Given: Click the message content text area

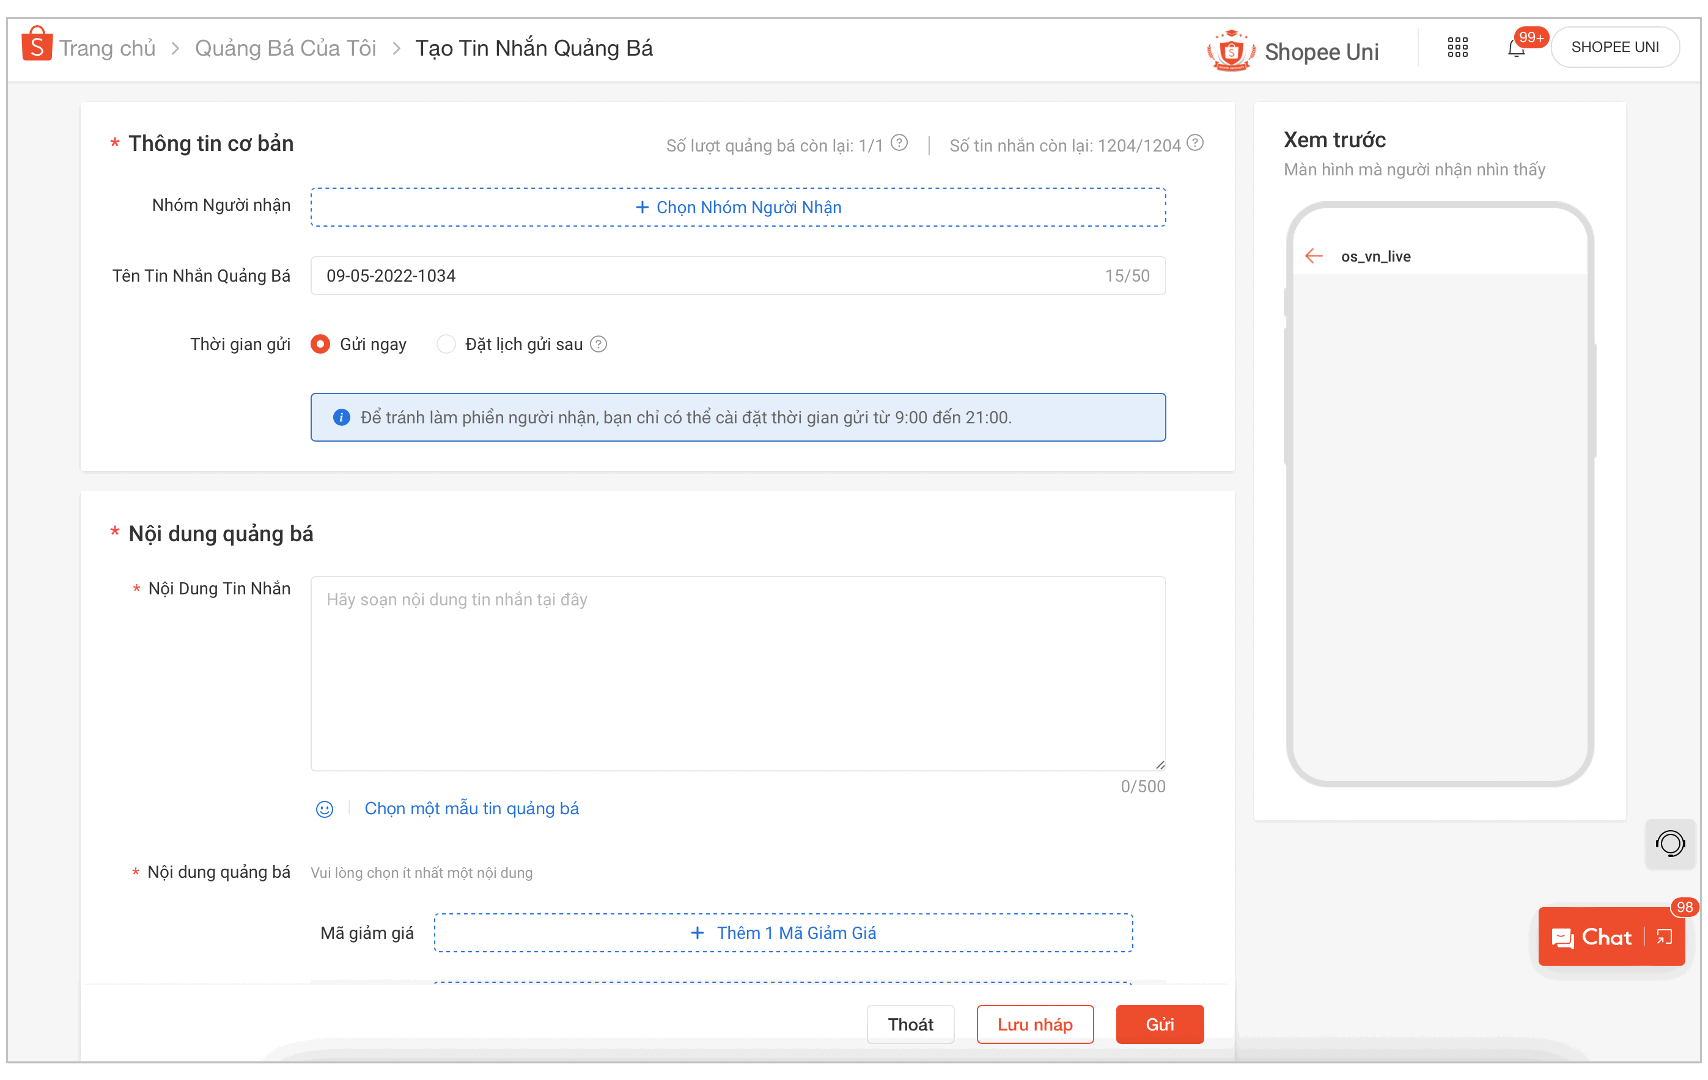Looking at the screenshot, I should [738, 673].
